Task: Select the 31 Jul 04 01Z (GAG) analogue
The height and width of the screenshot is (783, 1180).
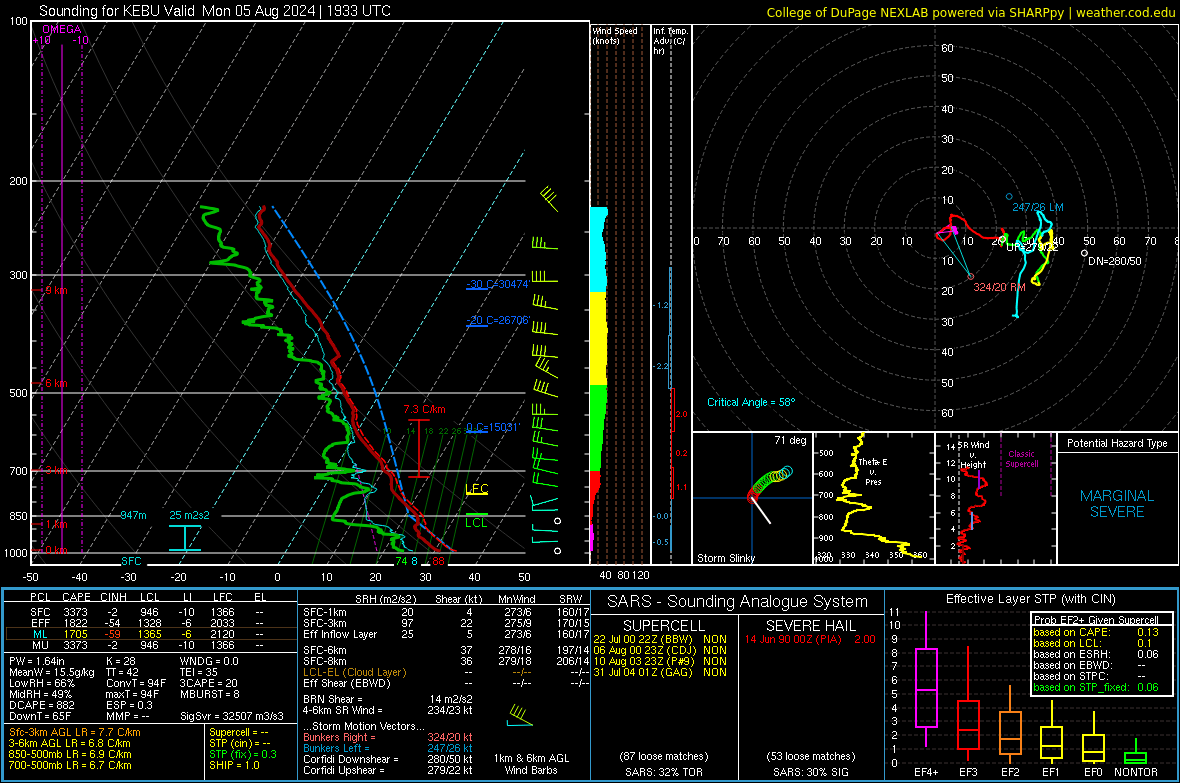Action: (x=660, y=672)
